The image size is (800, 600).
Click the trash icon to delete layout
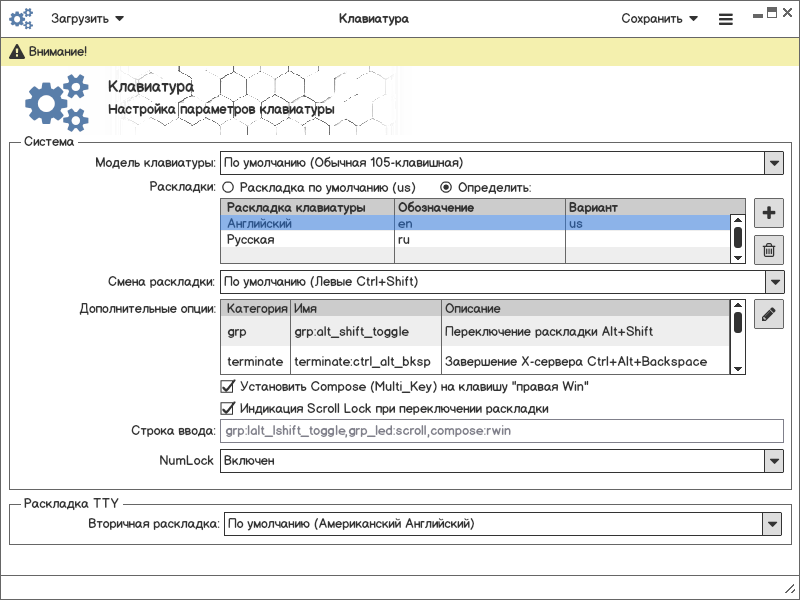[x=768, y=251]
